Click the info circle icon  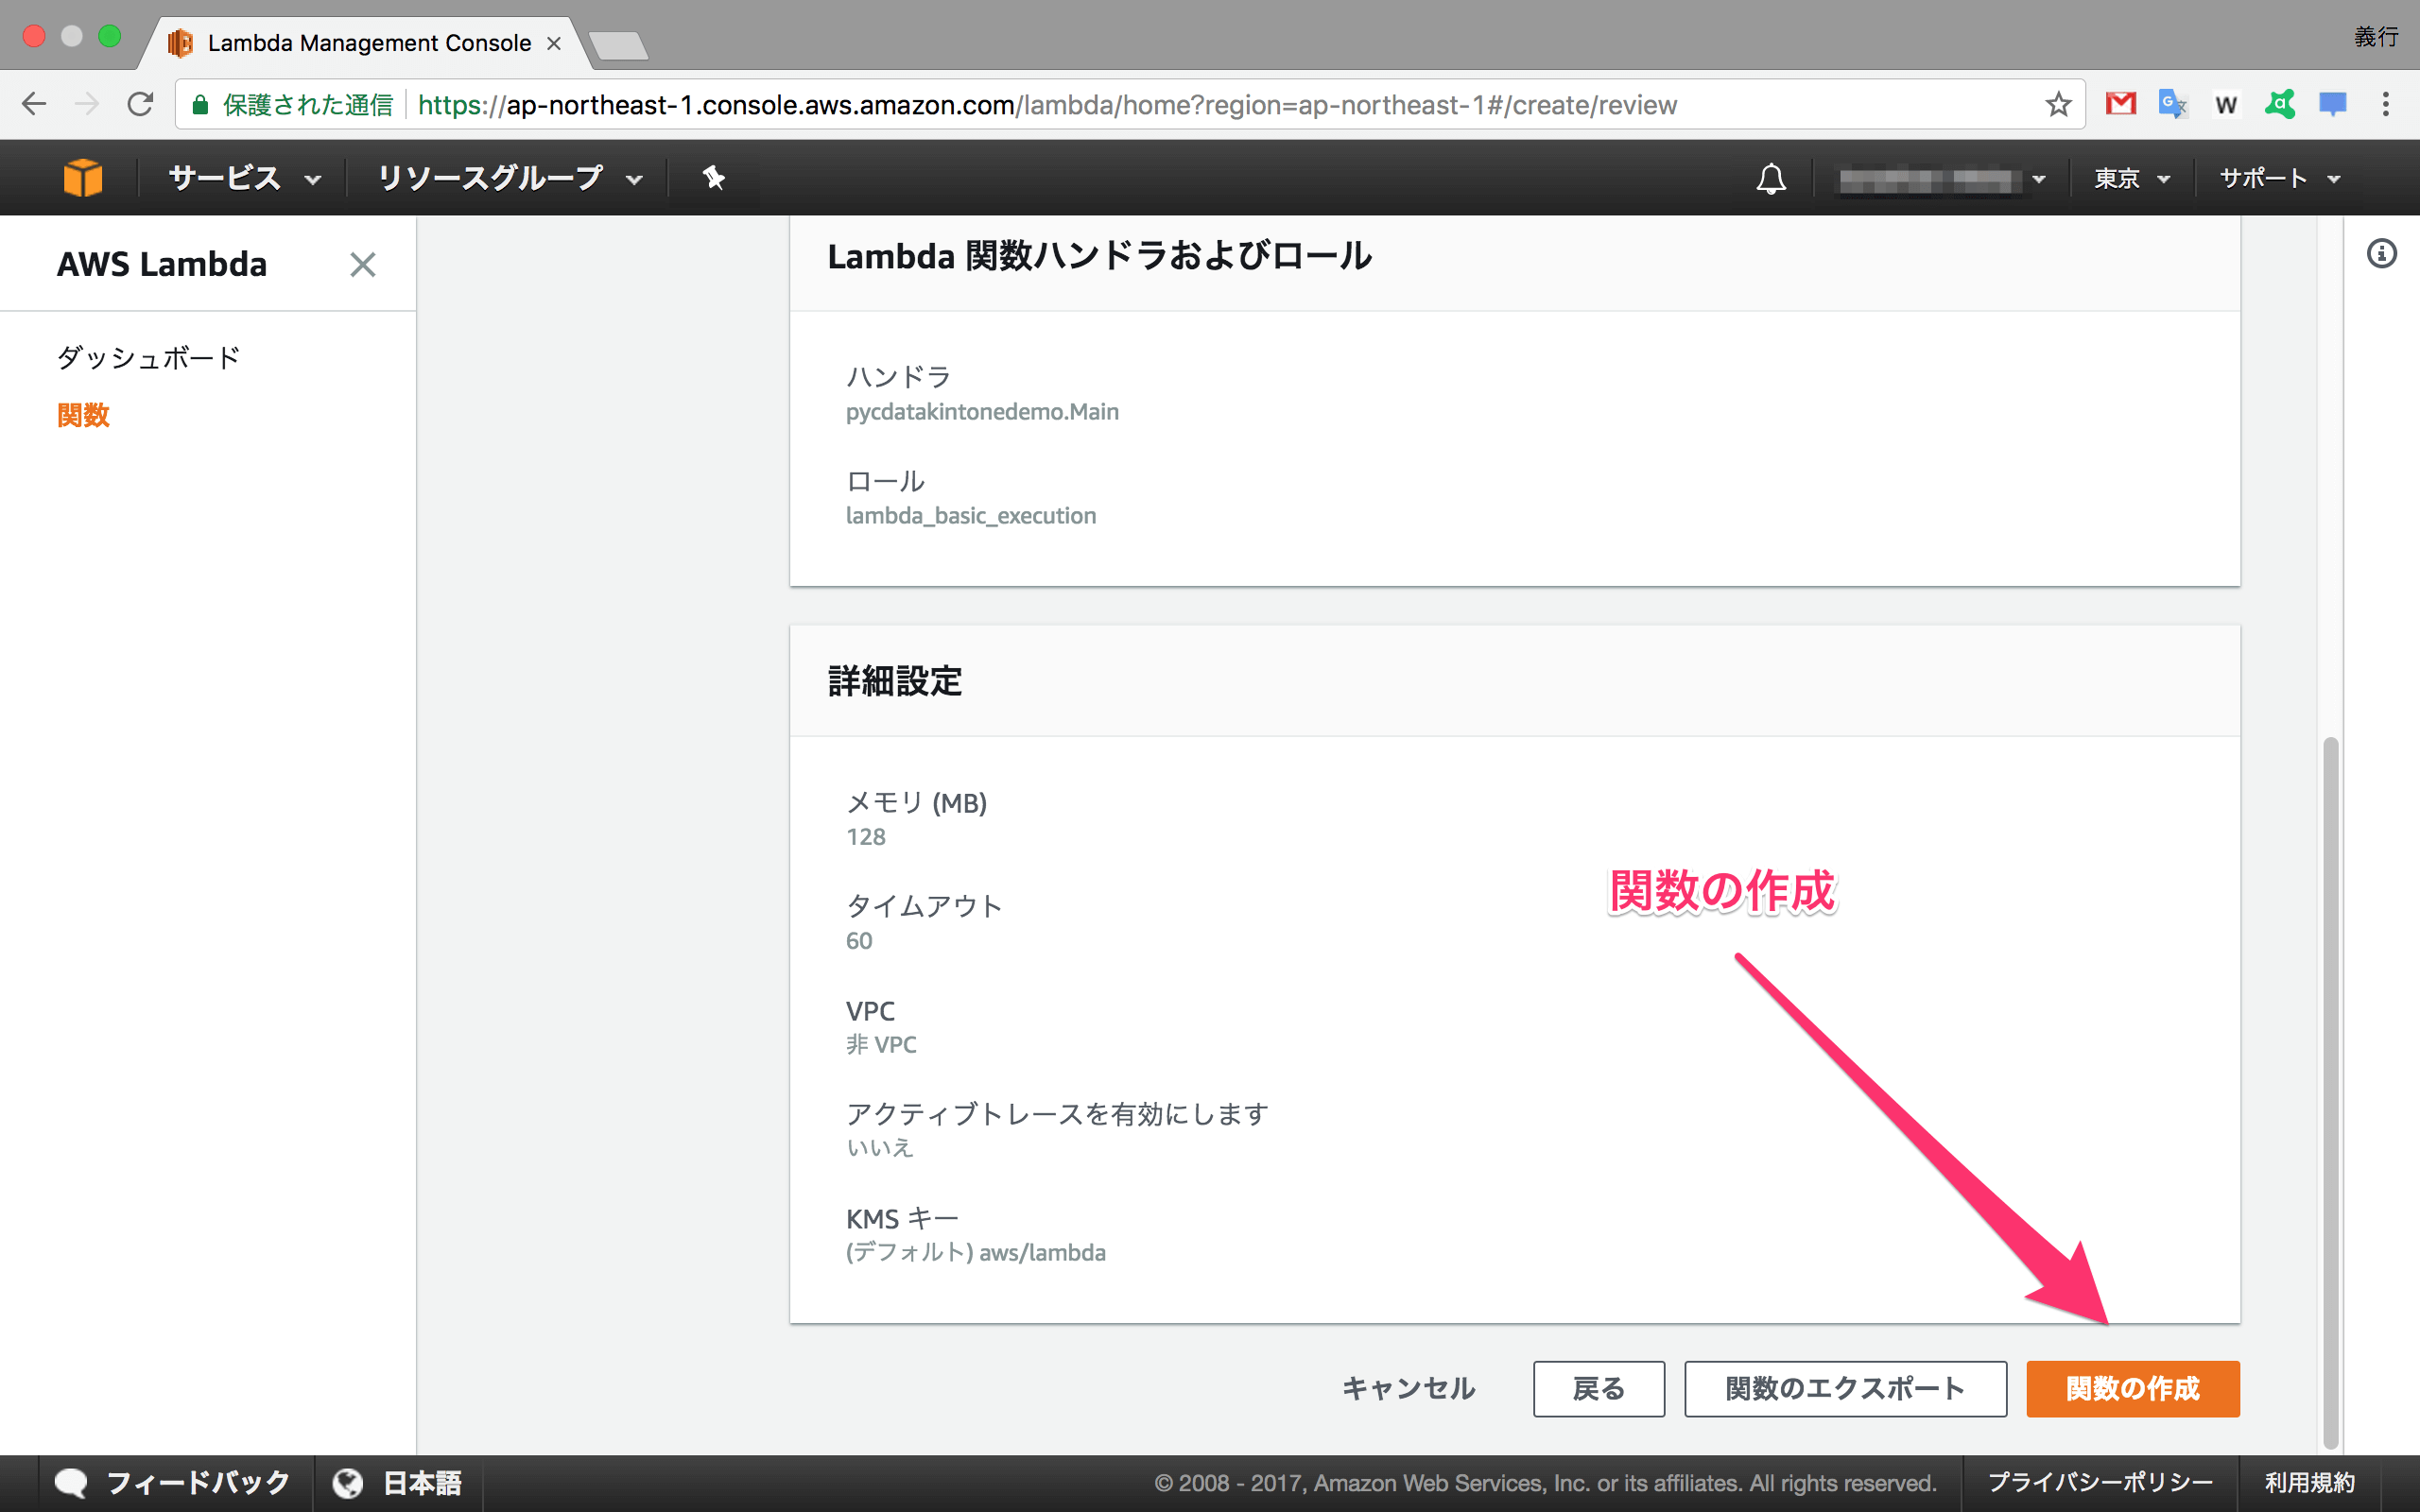2382,254
